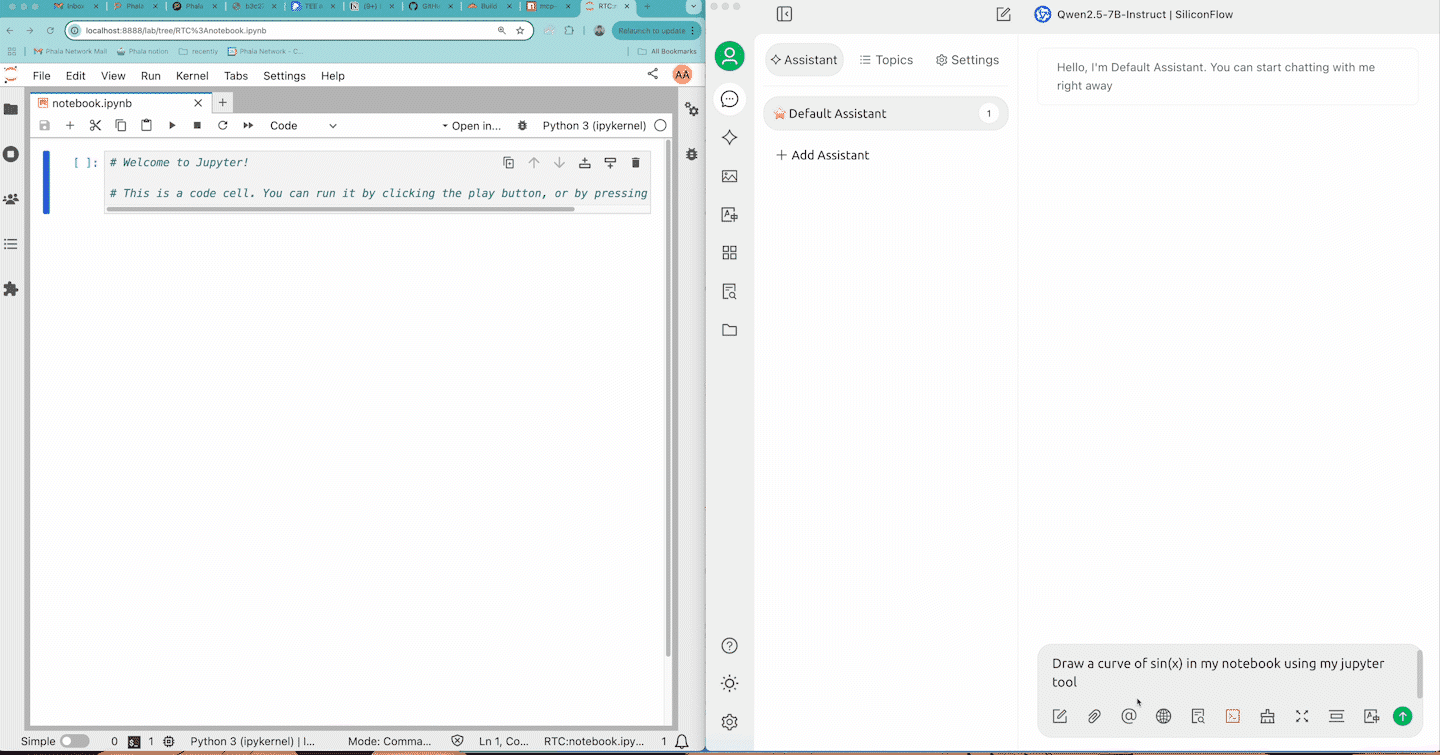Cut the selected cell with scissors icon
1440x755 pixels.
(x=95, y=126)
